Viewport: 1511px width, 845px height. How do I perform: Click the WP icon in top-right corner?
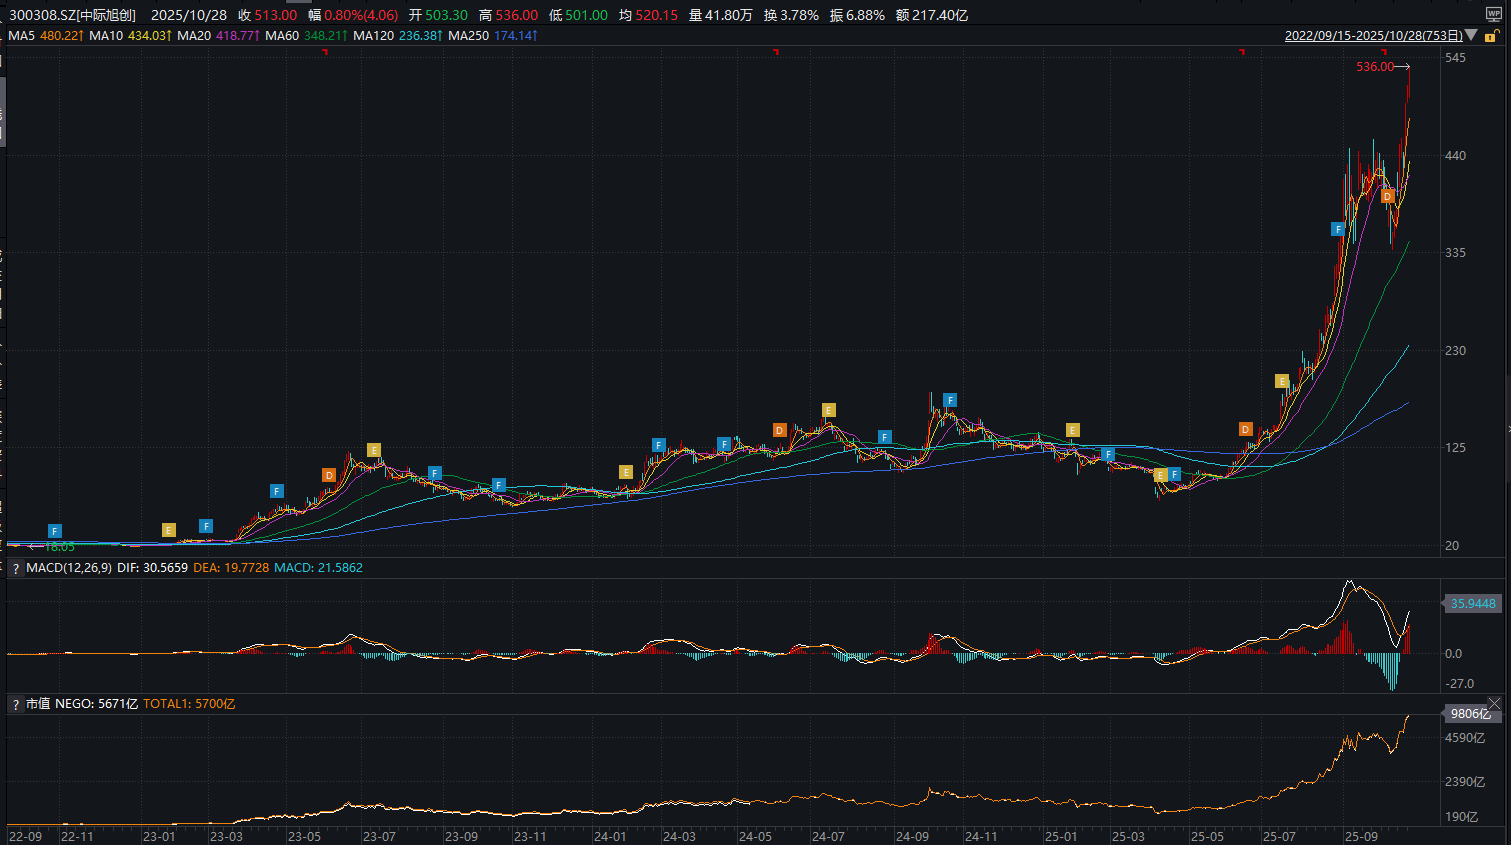[x=1492, y=15]
